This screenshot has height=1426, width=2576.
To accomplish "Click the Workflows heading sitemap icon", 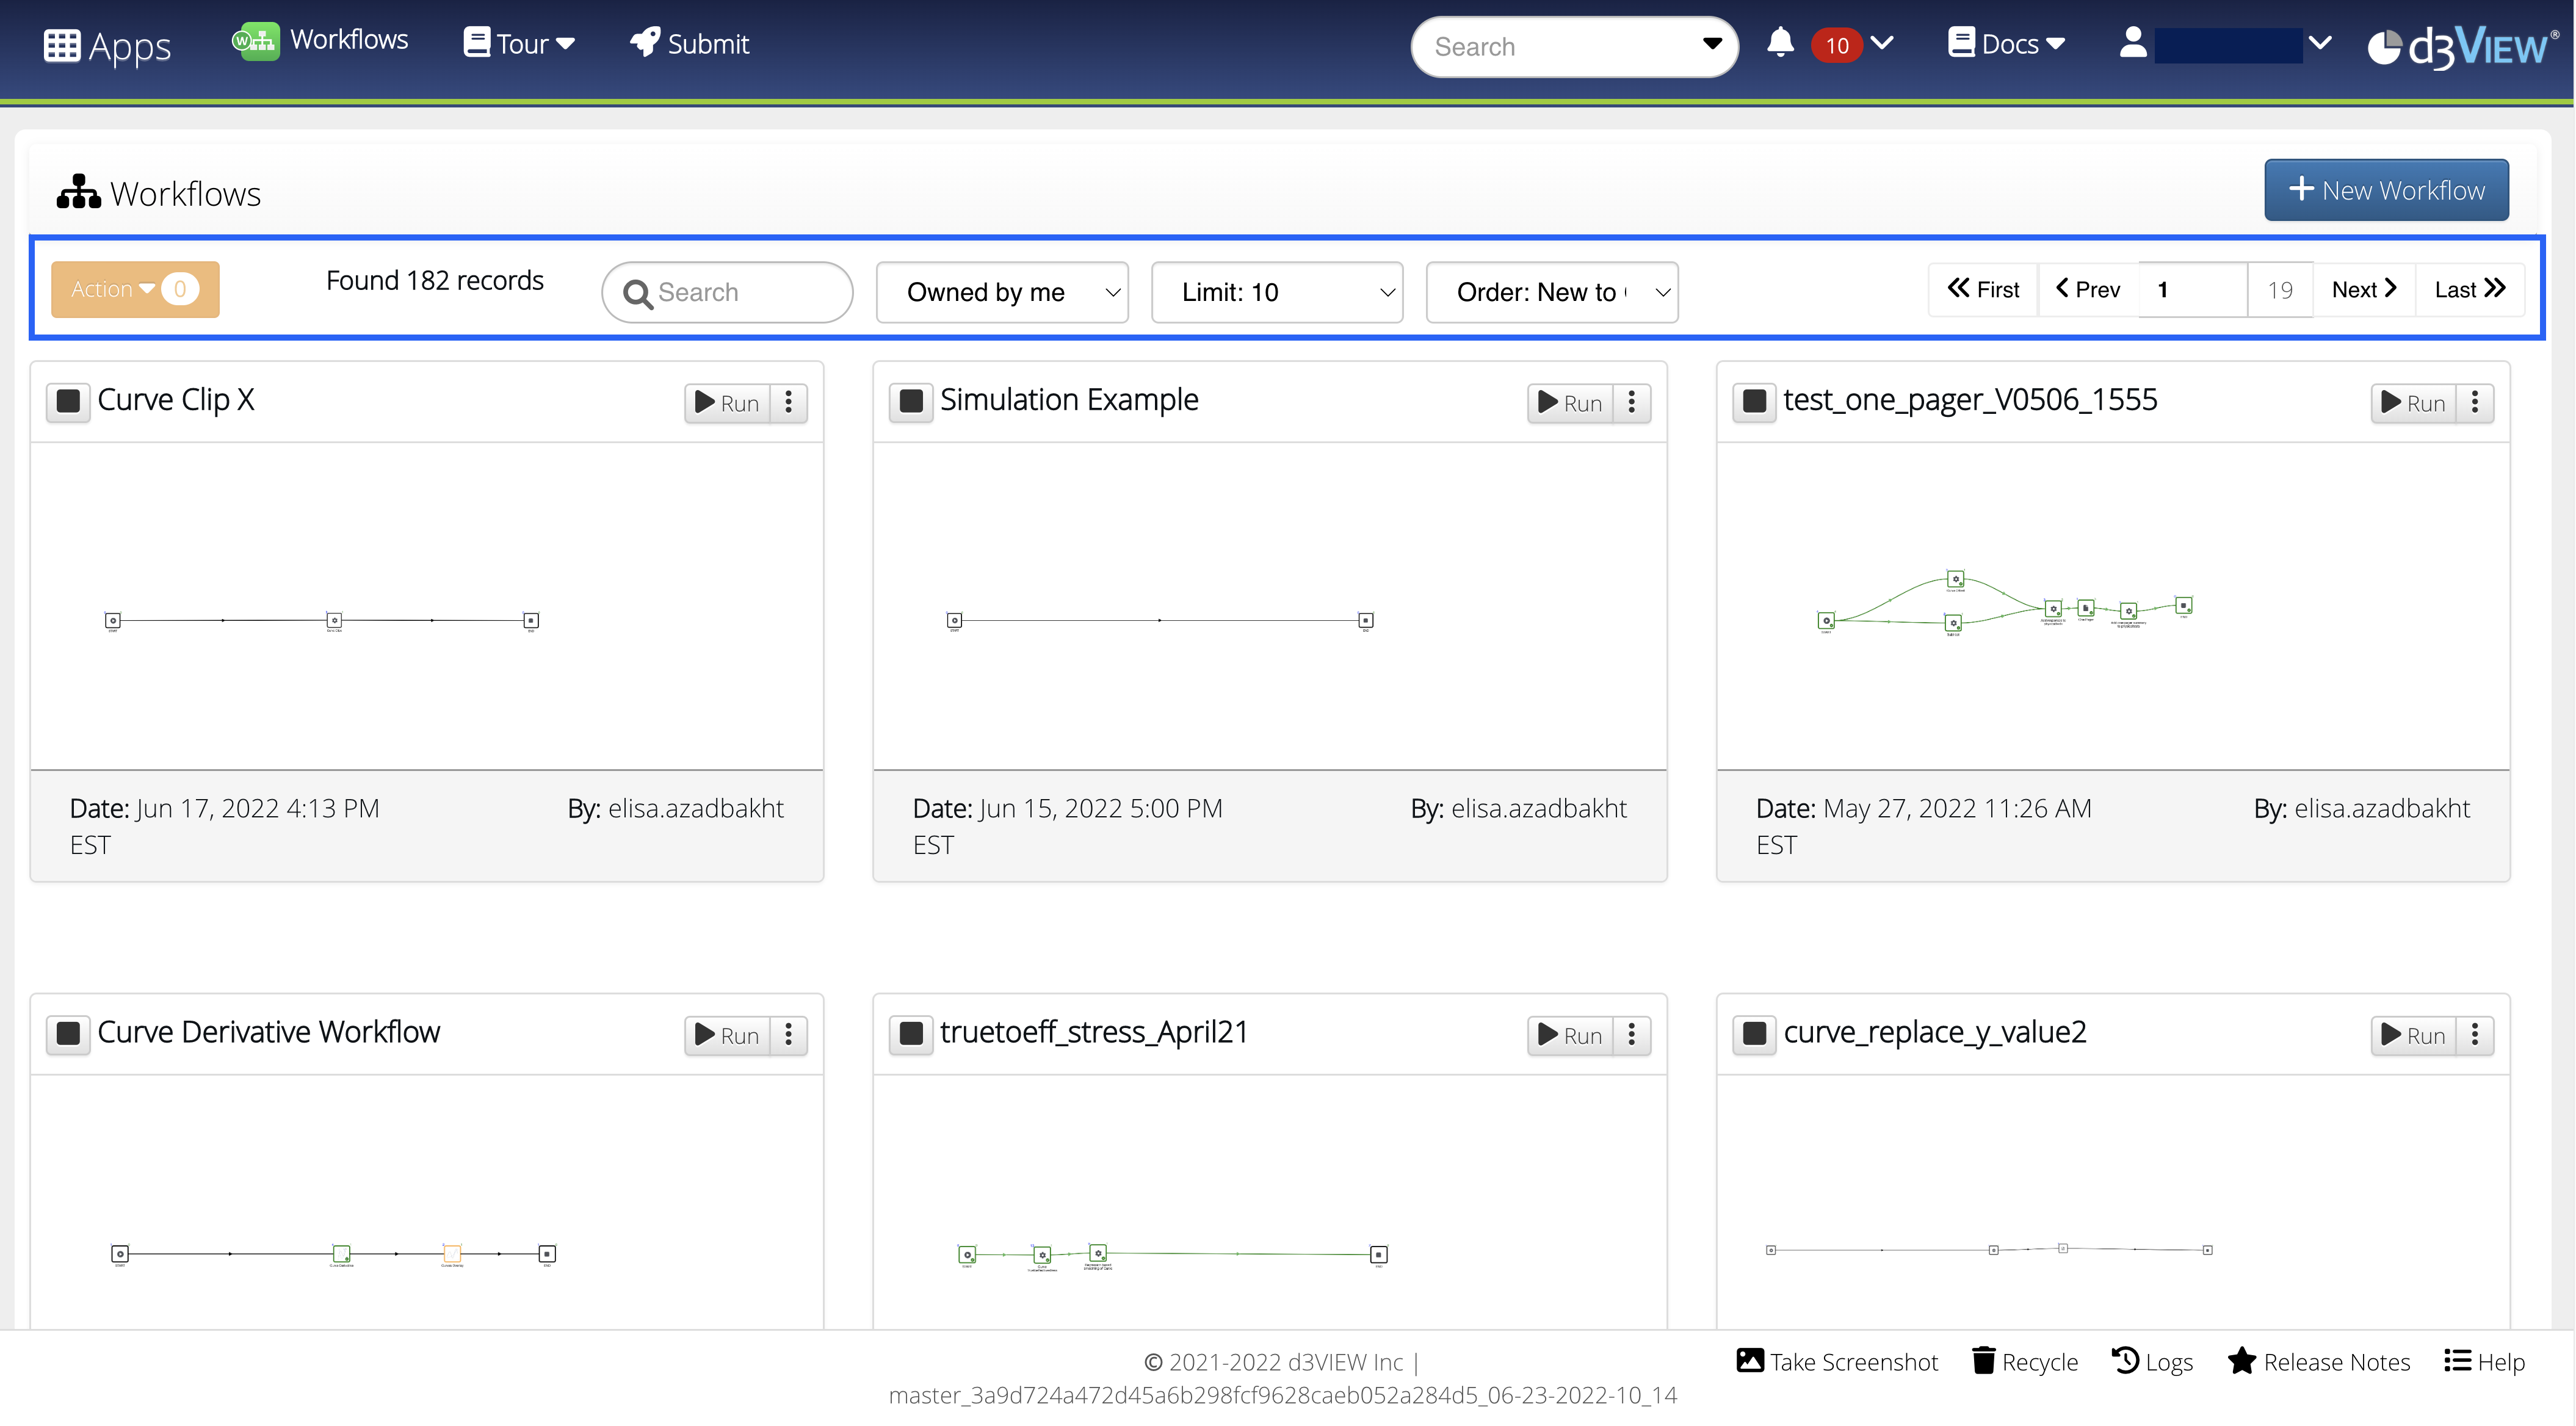I will (79, 192).
